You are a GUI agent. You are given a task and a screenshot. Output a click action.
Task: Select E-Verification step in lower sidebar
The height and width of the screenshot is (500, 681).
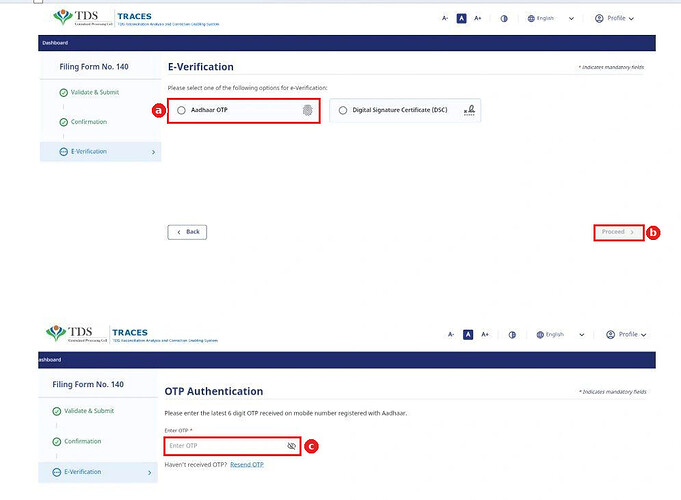98,472
